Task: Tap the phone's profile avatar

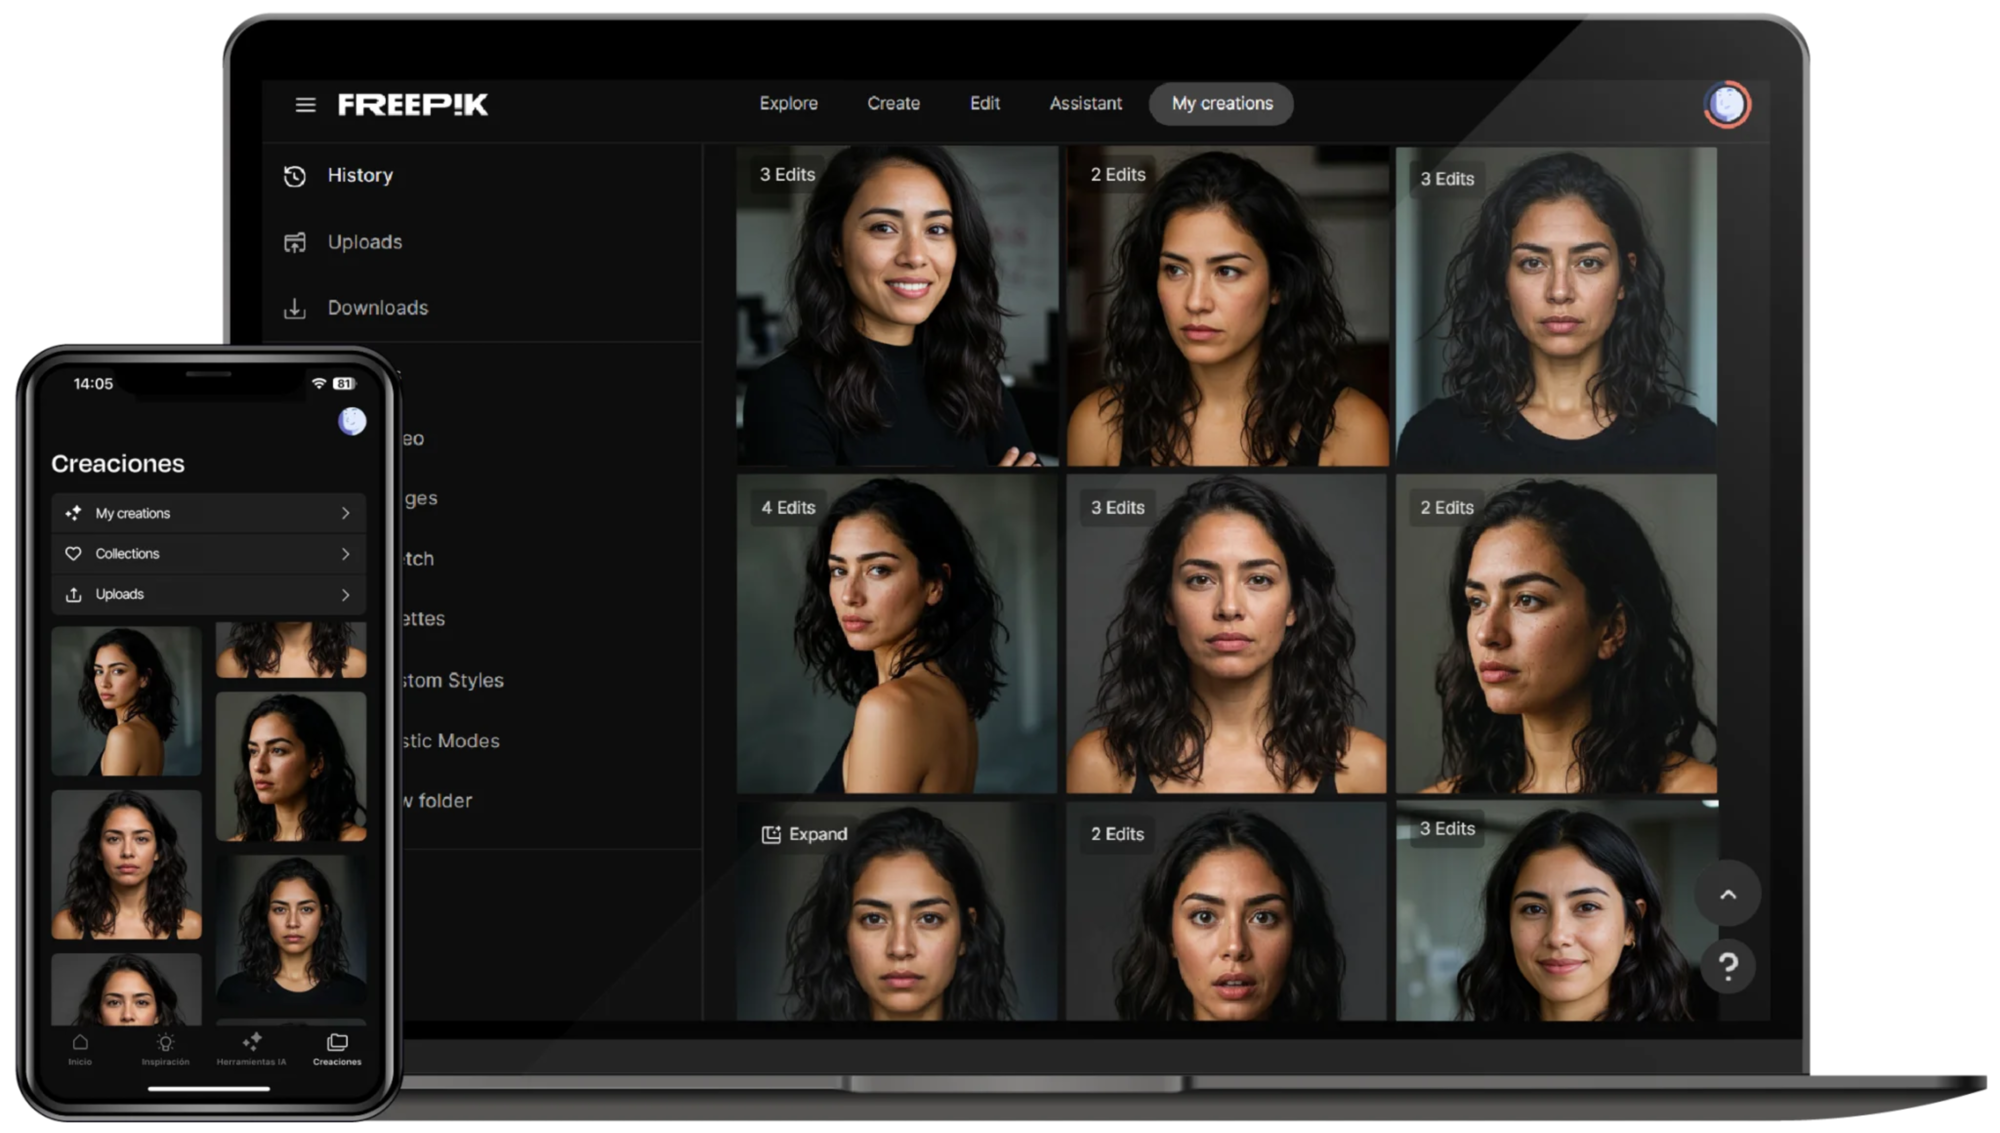Action: coord(352,421)
